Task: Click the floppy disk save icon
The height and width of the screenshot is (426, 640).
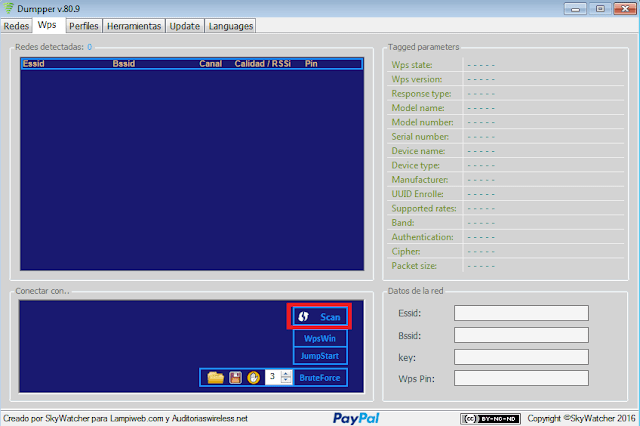Action: point(235,377)
